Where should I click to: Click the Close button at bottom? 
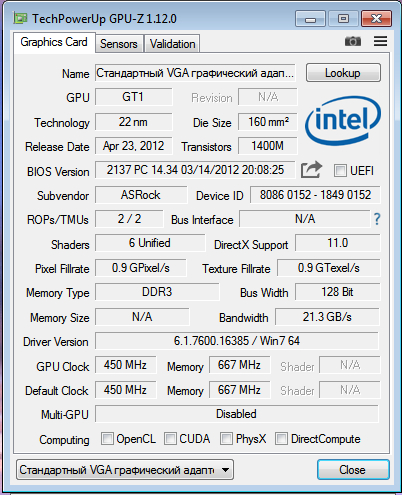[353, 470]
